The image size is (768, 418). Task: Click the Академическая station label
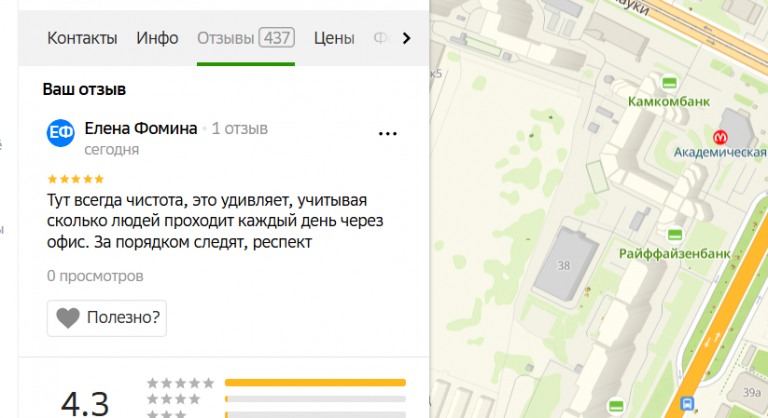tap(720, 152)
